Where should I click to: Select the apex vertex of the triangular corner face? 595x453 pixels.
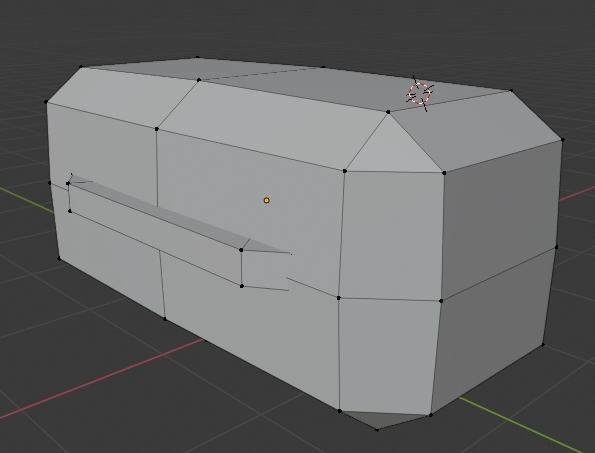tap(388, 112)
